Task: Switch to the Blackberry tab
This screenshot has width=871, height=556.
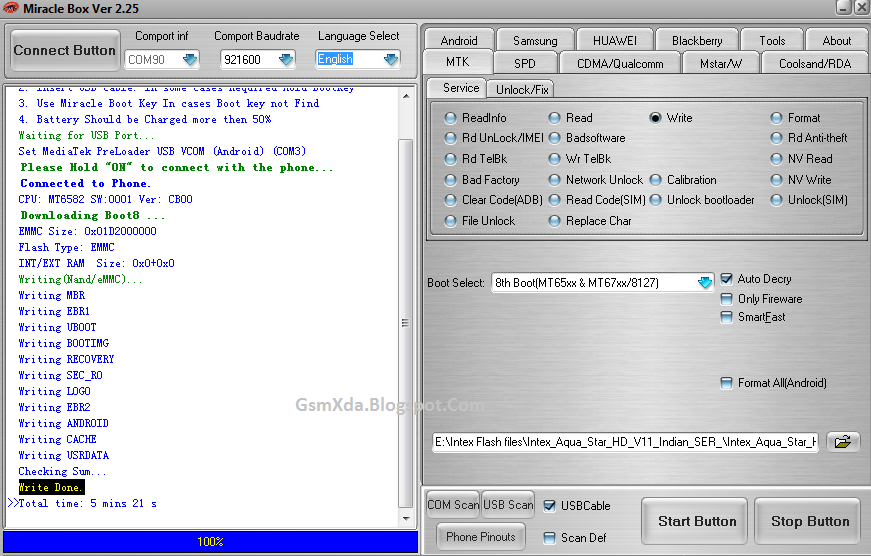Action: pos(697,41)
